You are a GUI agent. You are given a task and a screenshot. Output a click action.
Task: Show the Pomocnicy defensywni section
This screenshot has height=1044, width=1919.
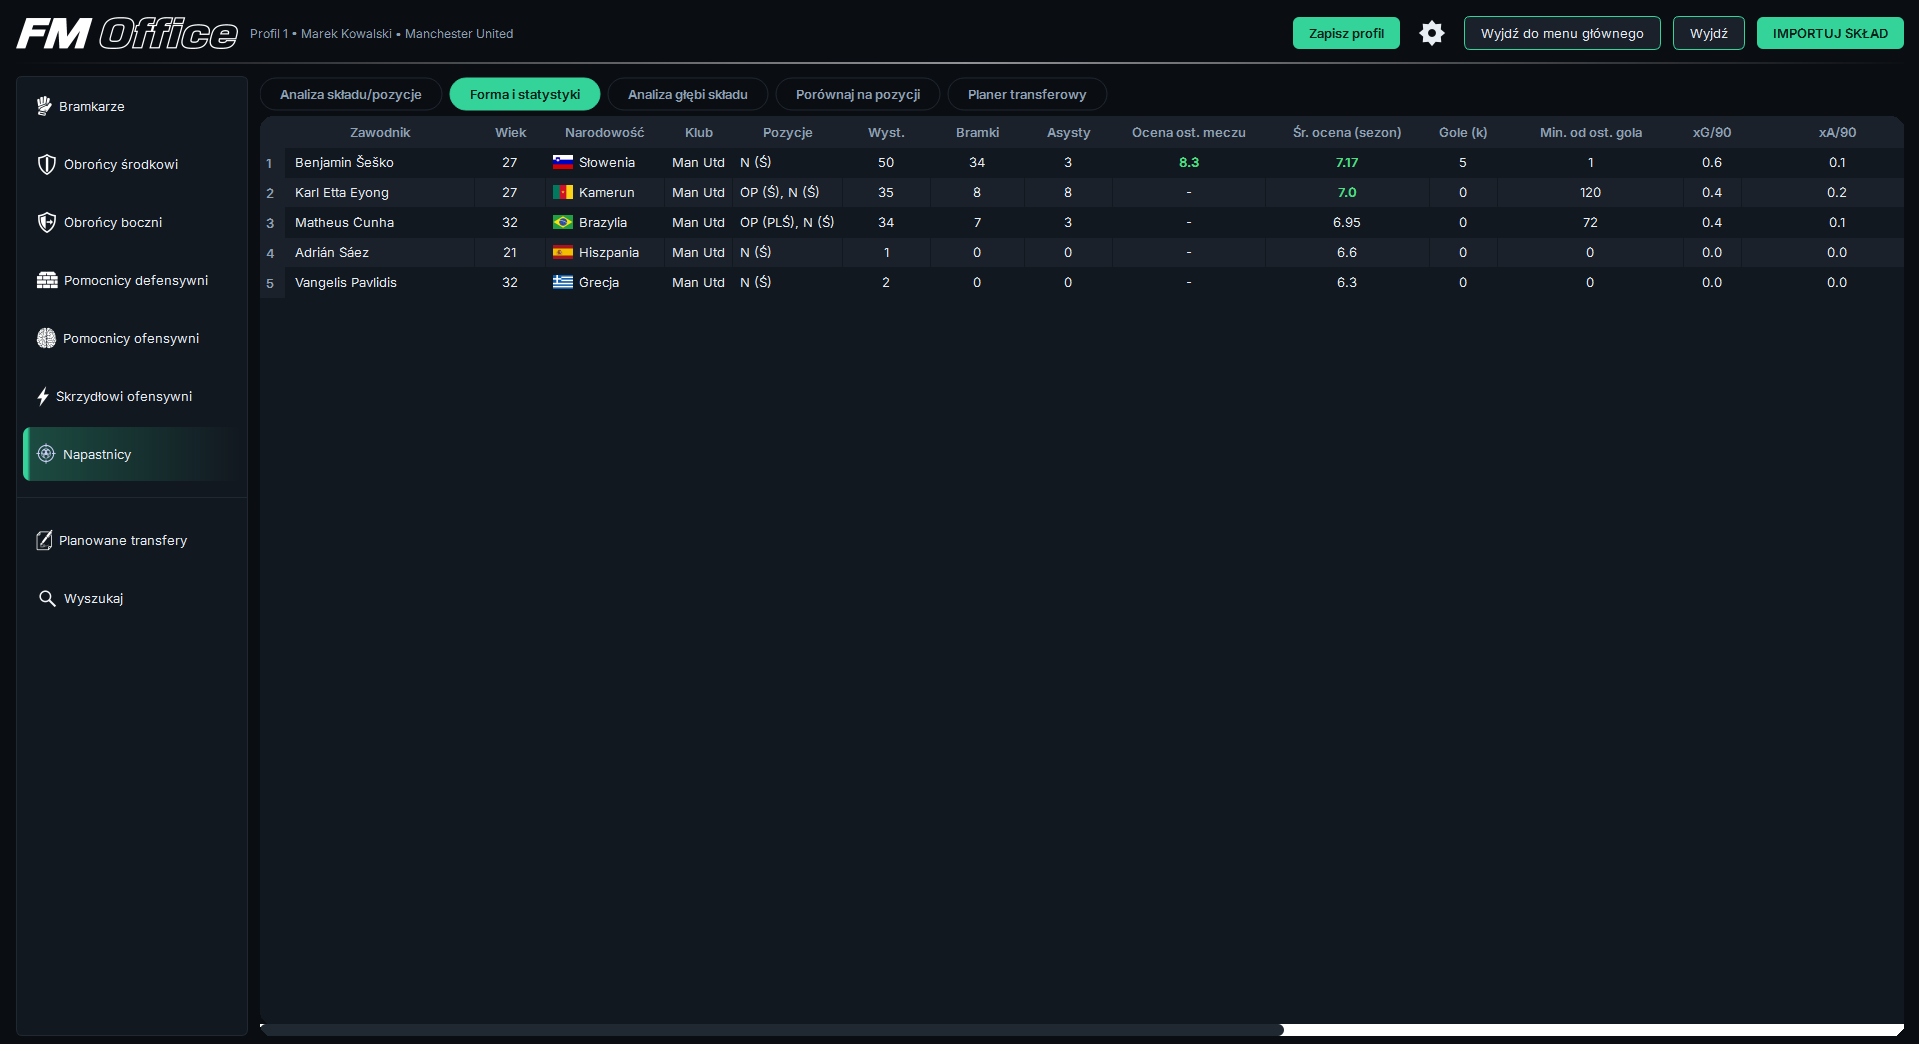132,280
